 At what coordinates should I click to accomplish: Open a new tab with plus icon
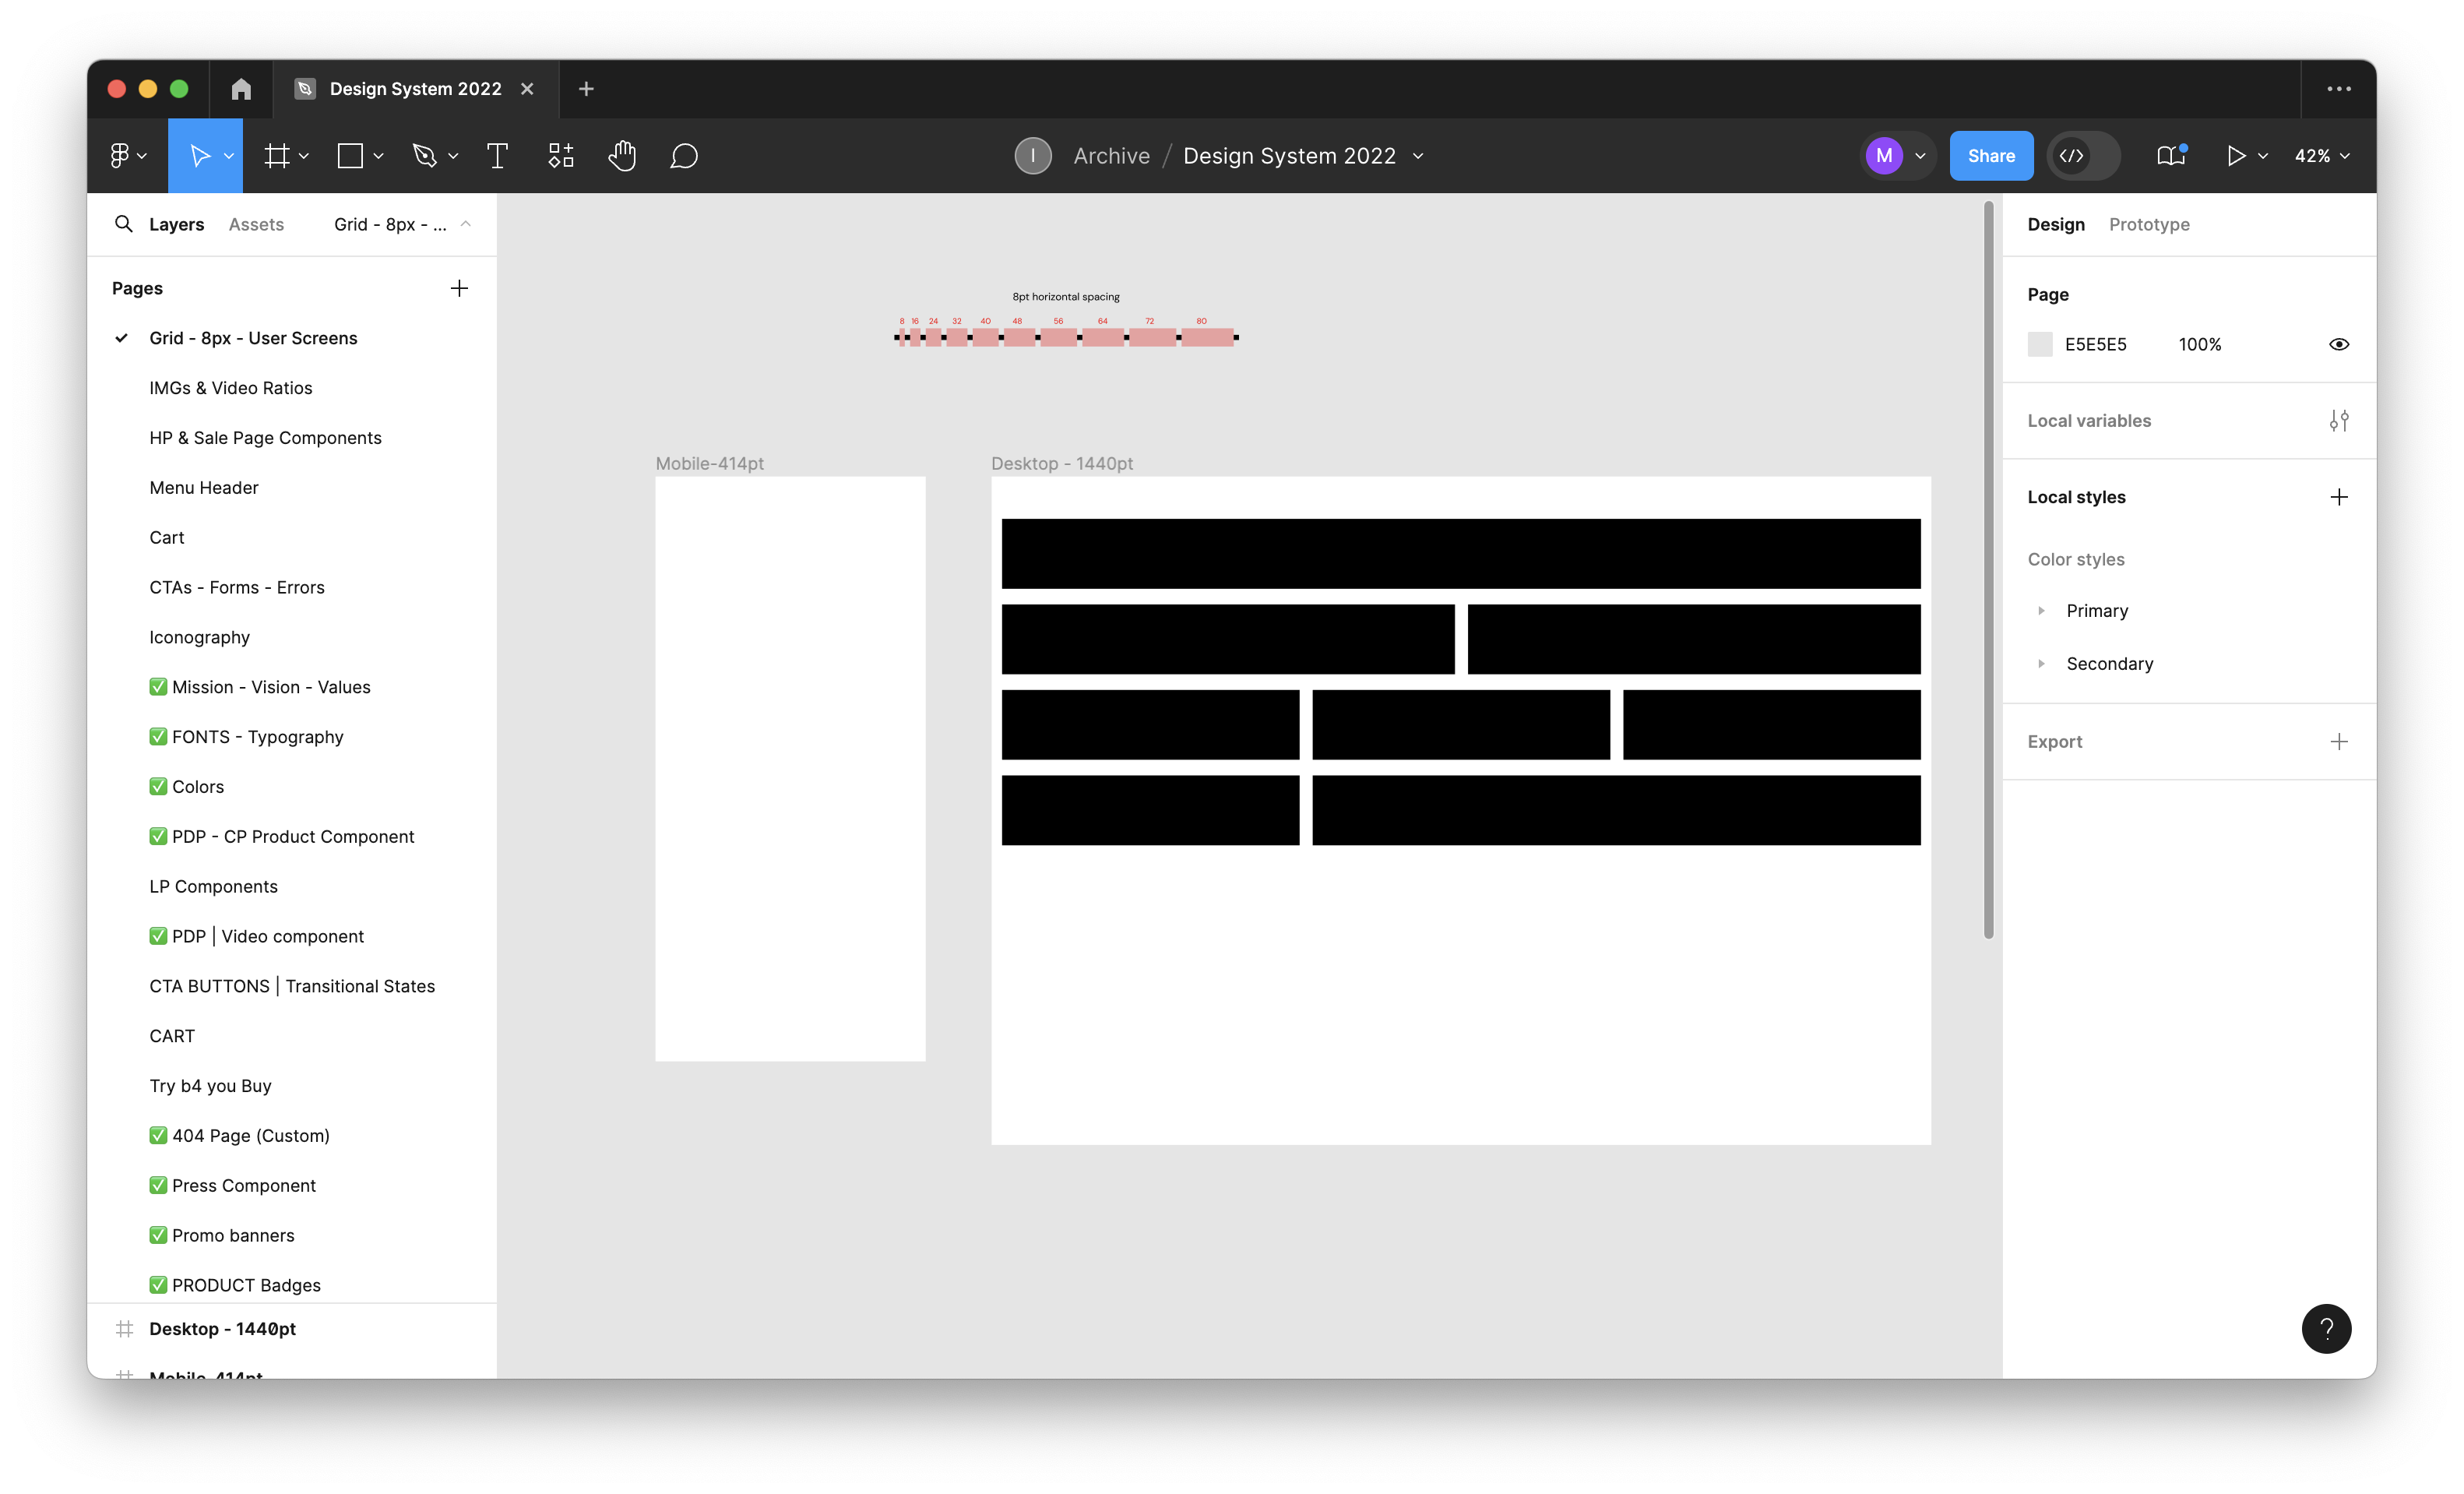pyautogui.click(x=586, y=89)
